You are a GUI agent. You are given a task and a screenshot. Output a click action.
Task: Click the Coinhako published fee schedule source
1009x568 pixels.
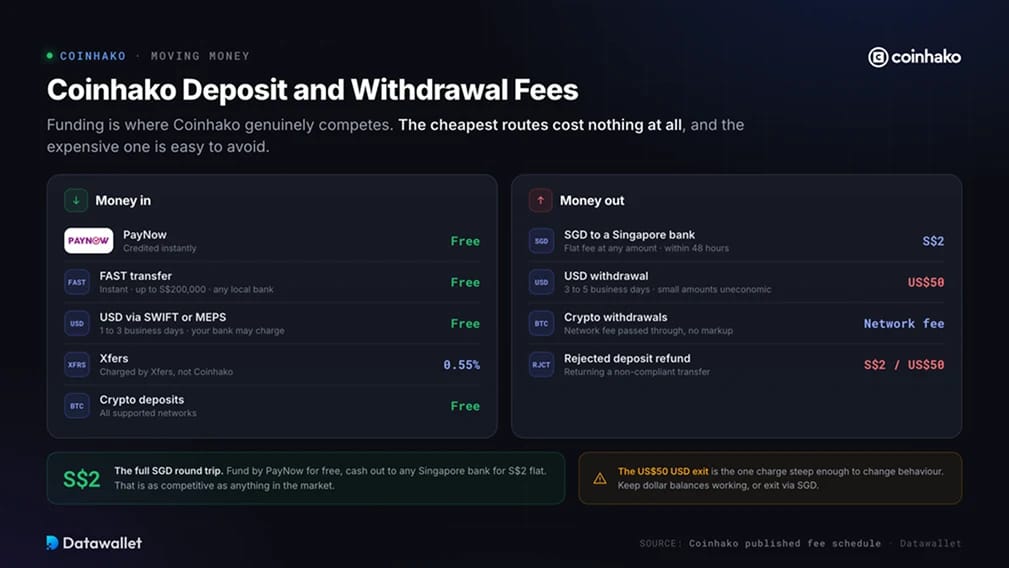(x=784, y=544)
